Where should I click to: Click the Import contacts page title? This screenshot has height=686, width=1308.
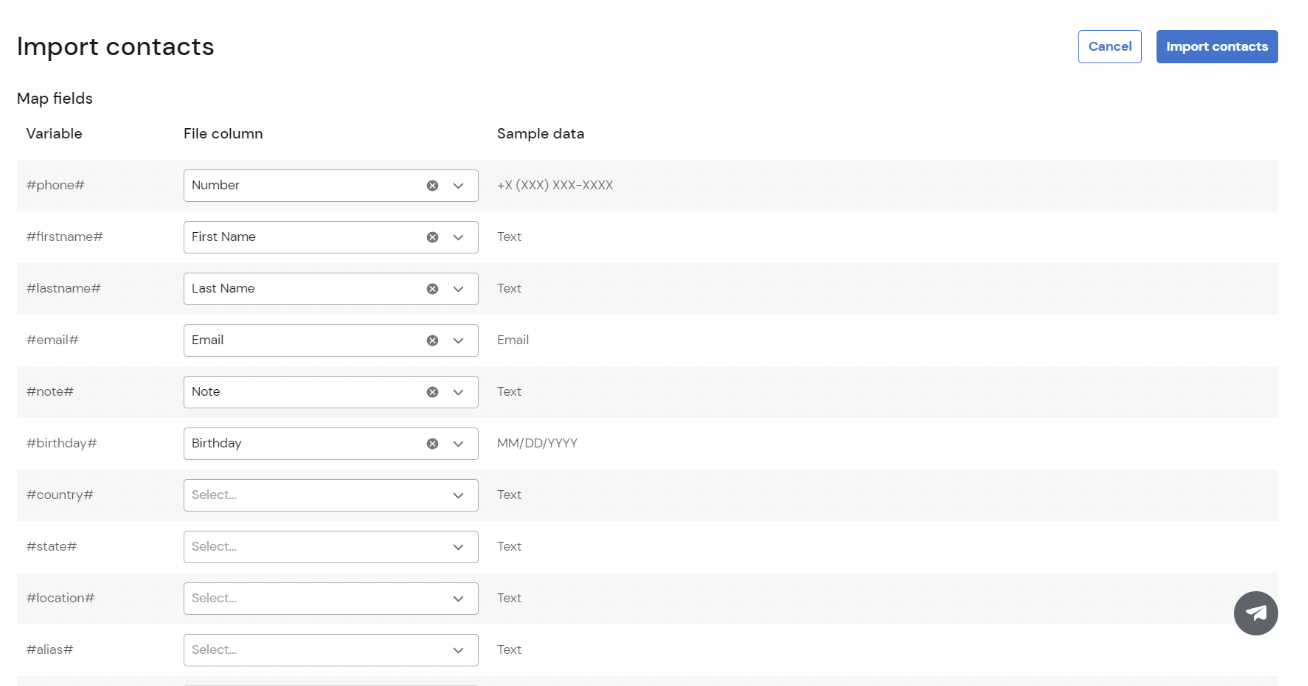(114, 46)
